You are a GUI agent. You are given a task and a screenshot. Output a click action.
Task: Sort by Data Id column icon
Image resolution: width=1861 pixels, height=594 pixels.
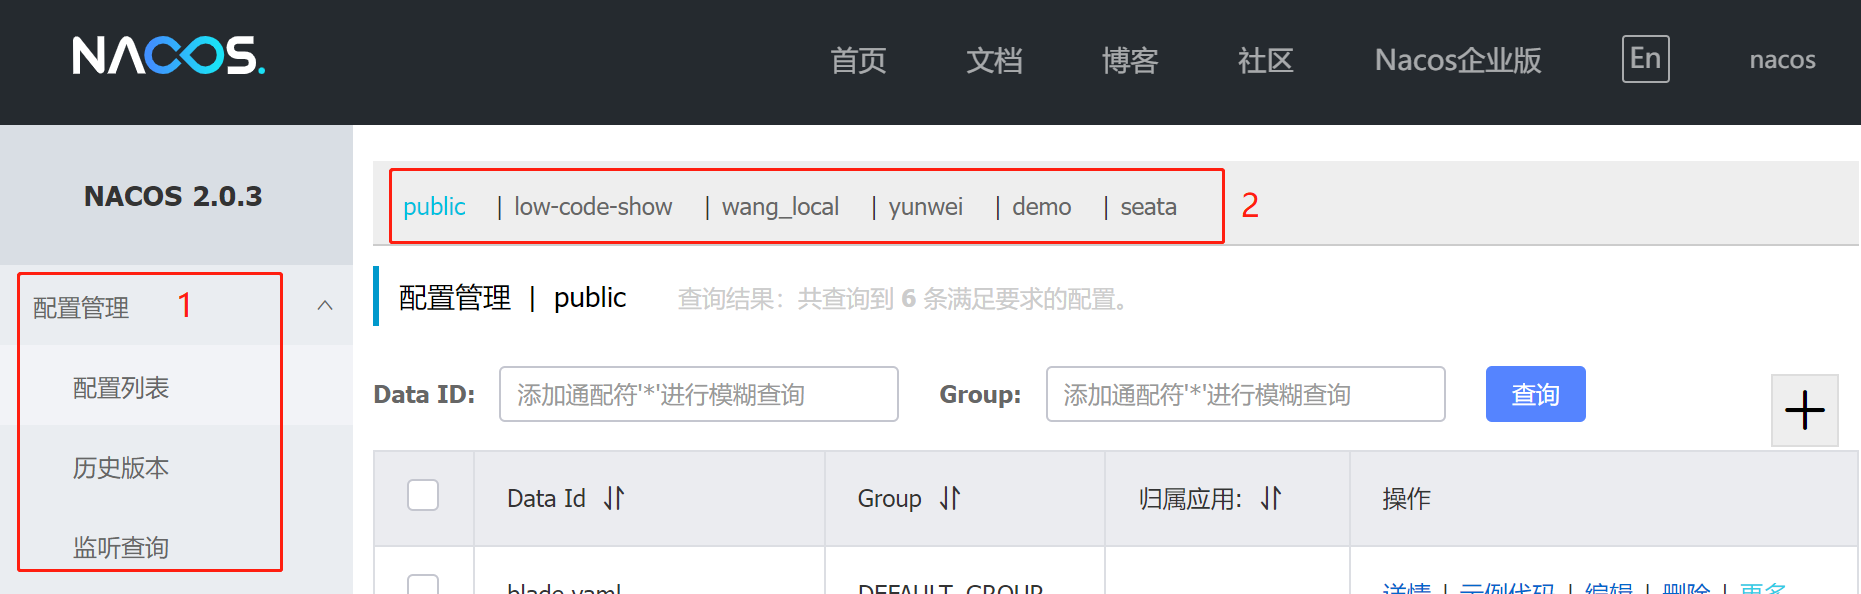tap(614, 498)
